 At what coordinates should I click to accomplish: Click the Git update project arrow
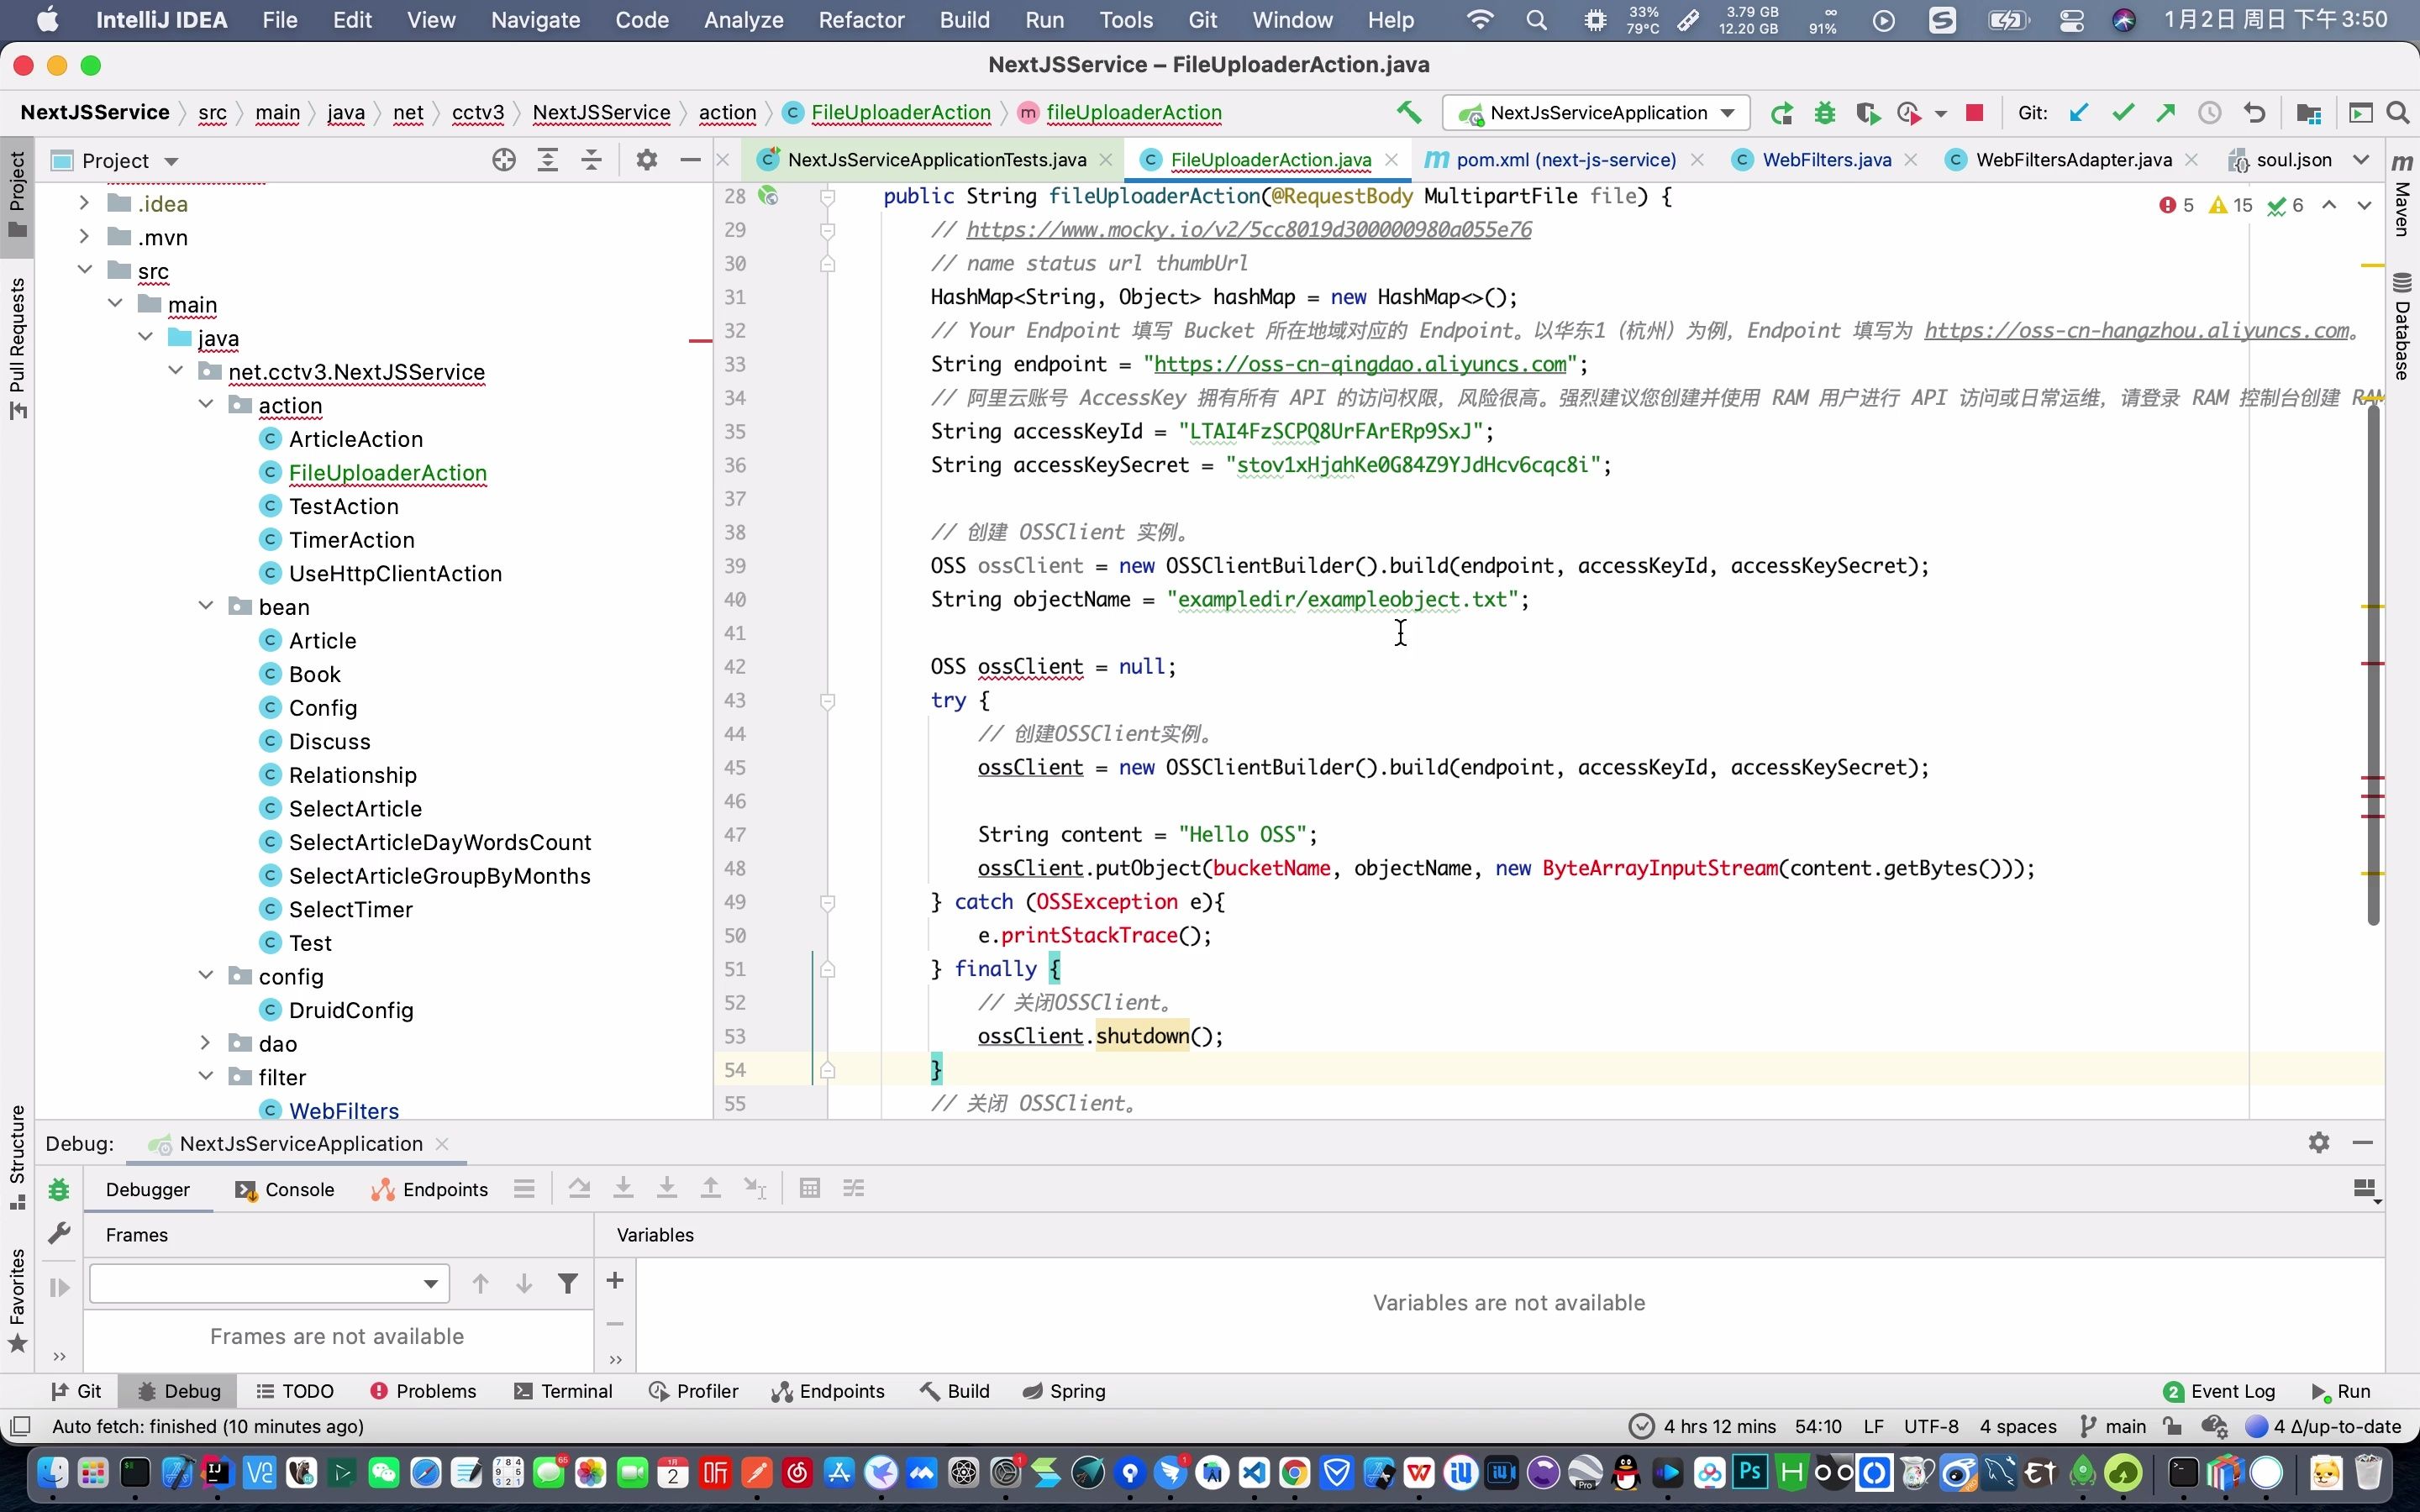tap(2078, 113)
